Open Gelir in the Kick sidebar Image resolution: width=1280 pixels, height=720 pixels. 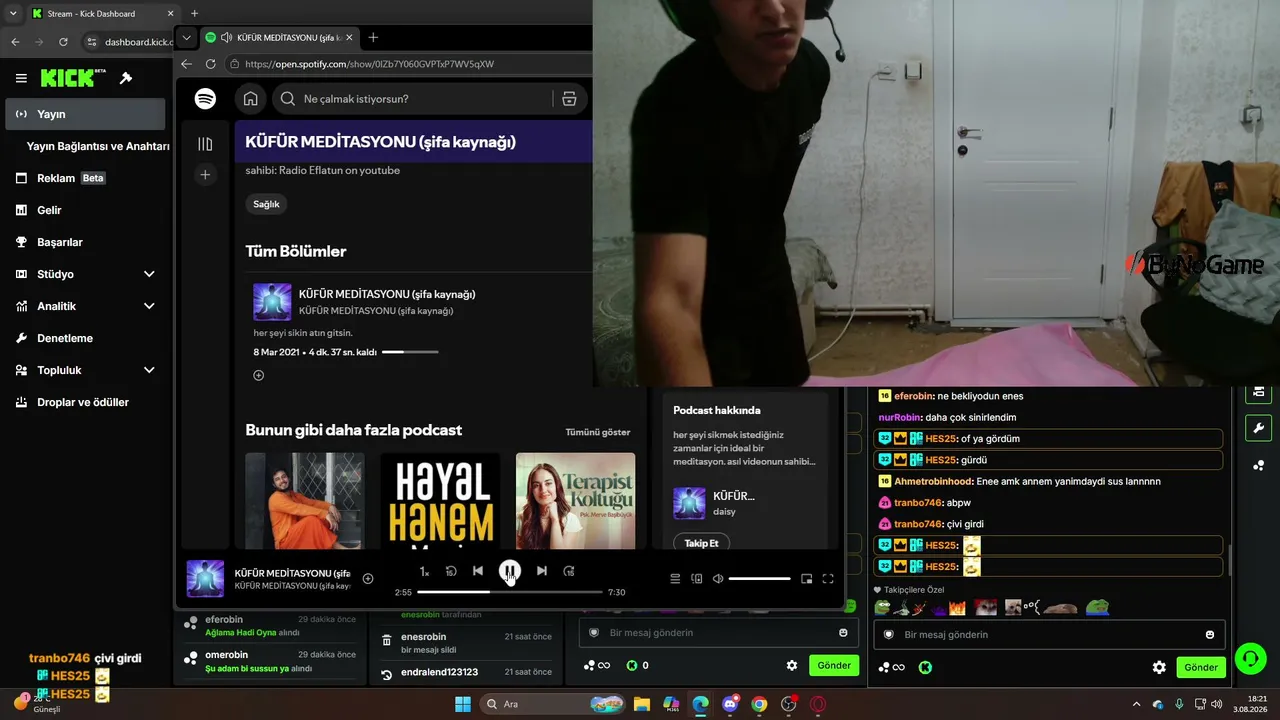pos(85,210)
